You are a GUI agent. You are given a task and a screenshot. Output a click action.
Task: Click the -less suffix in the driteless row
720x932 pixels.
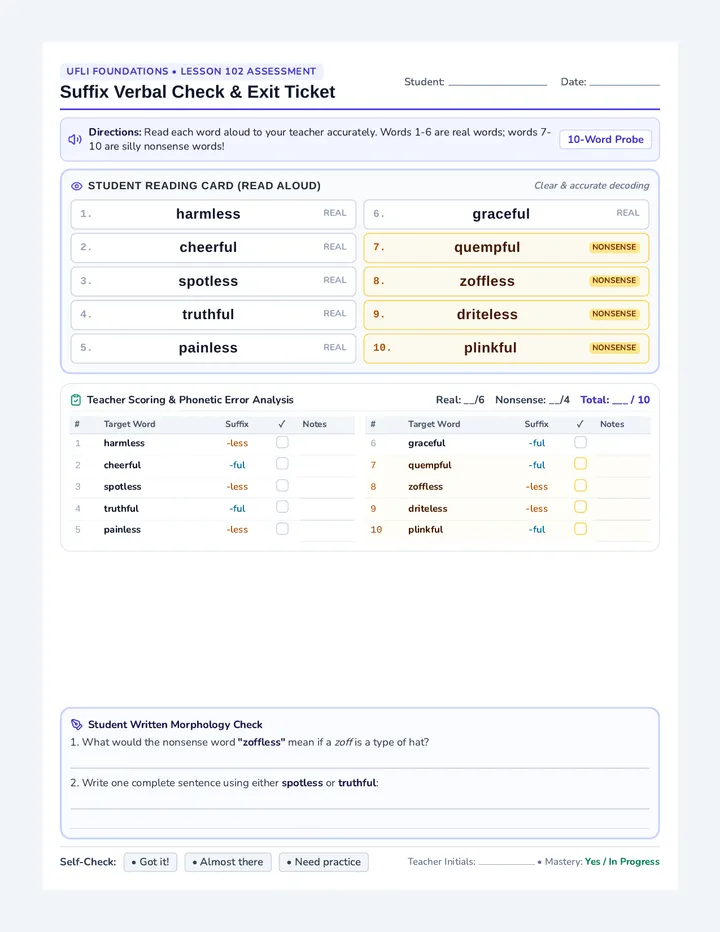(536, 509)
